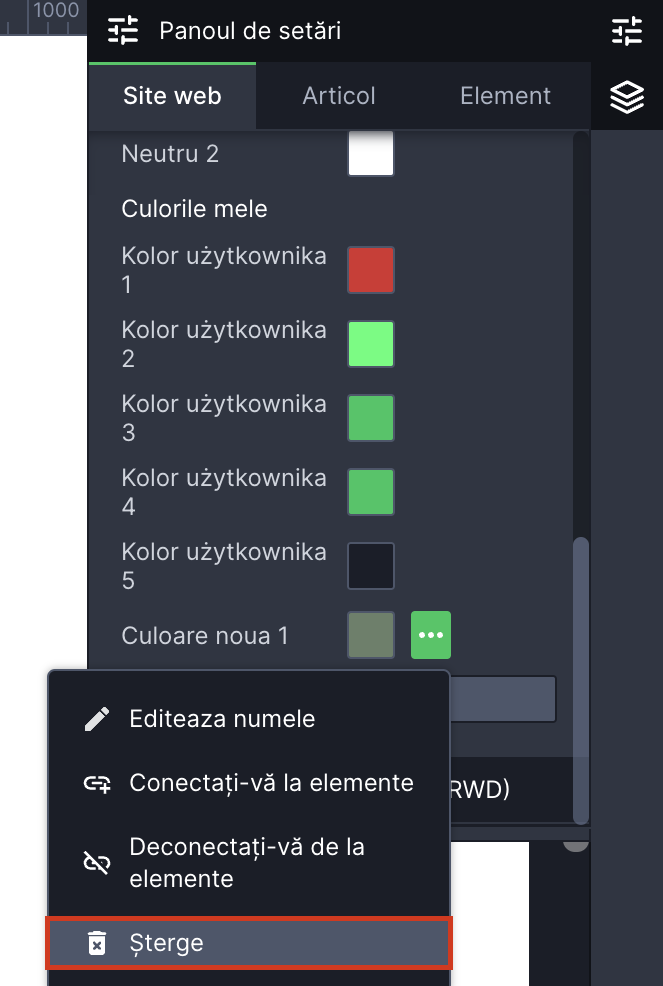Click the pencil icon beside Editeaza numele
The width and height of the screenshot is (663, 986).
tap(97, 719)
